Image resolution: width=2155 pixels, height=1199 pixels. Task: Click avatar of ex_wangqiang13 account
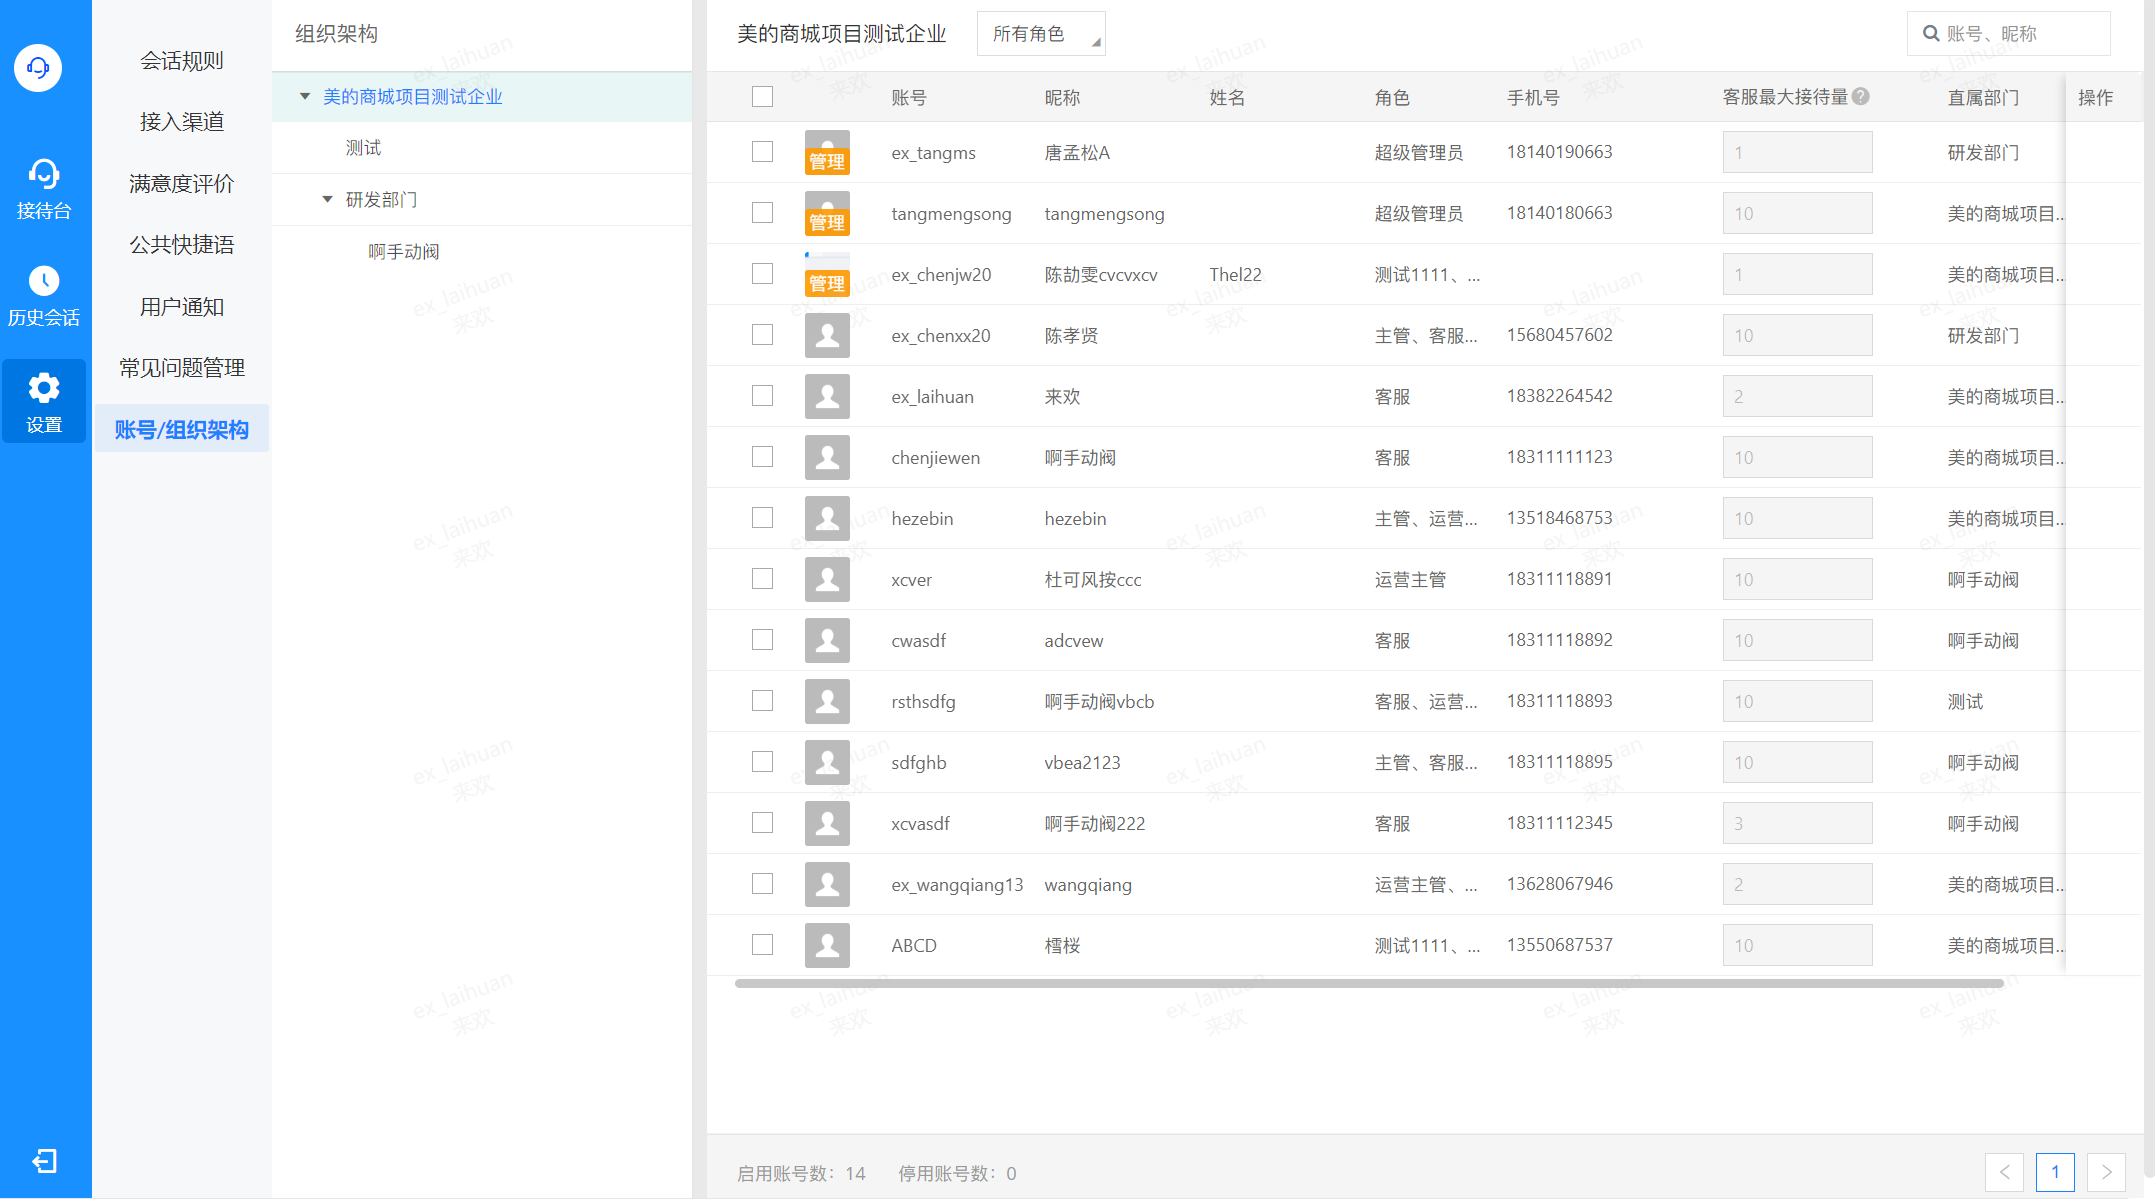[827, 885]
